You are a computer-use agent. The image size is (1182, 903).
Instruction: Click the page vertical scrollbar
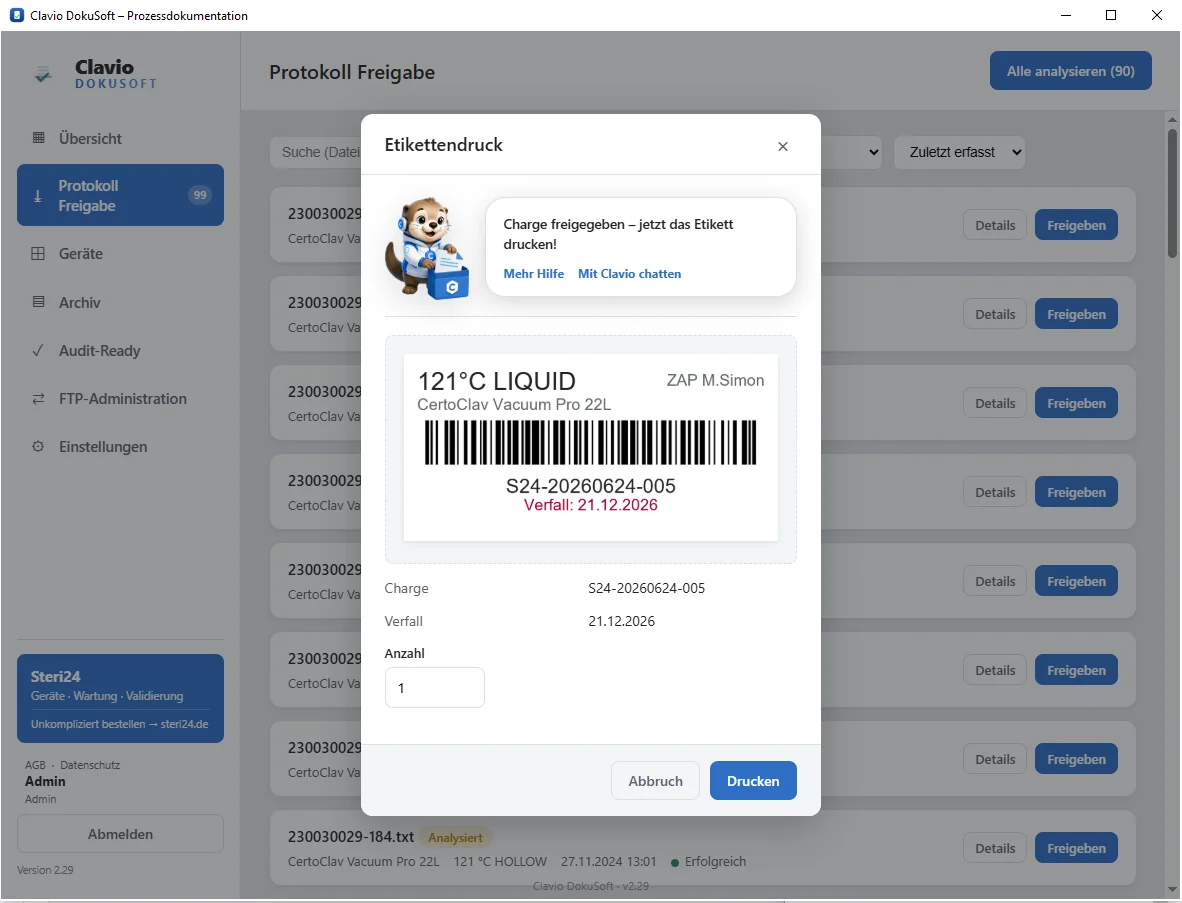pos(1172,194)
